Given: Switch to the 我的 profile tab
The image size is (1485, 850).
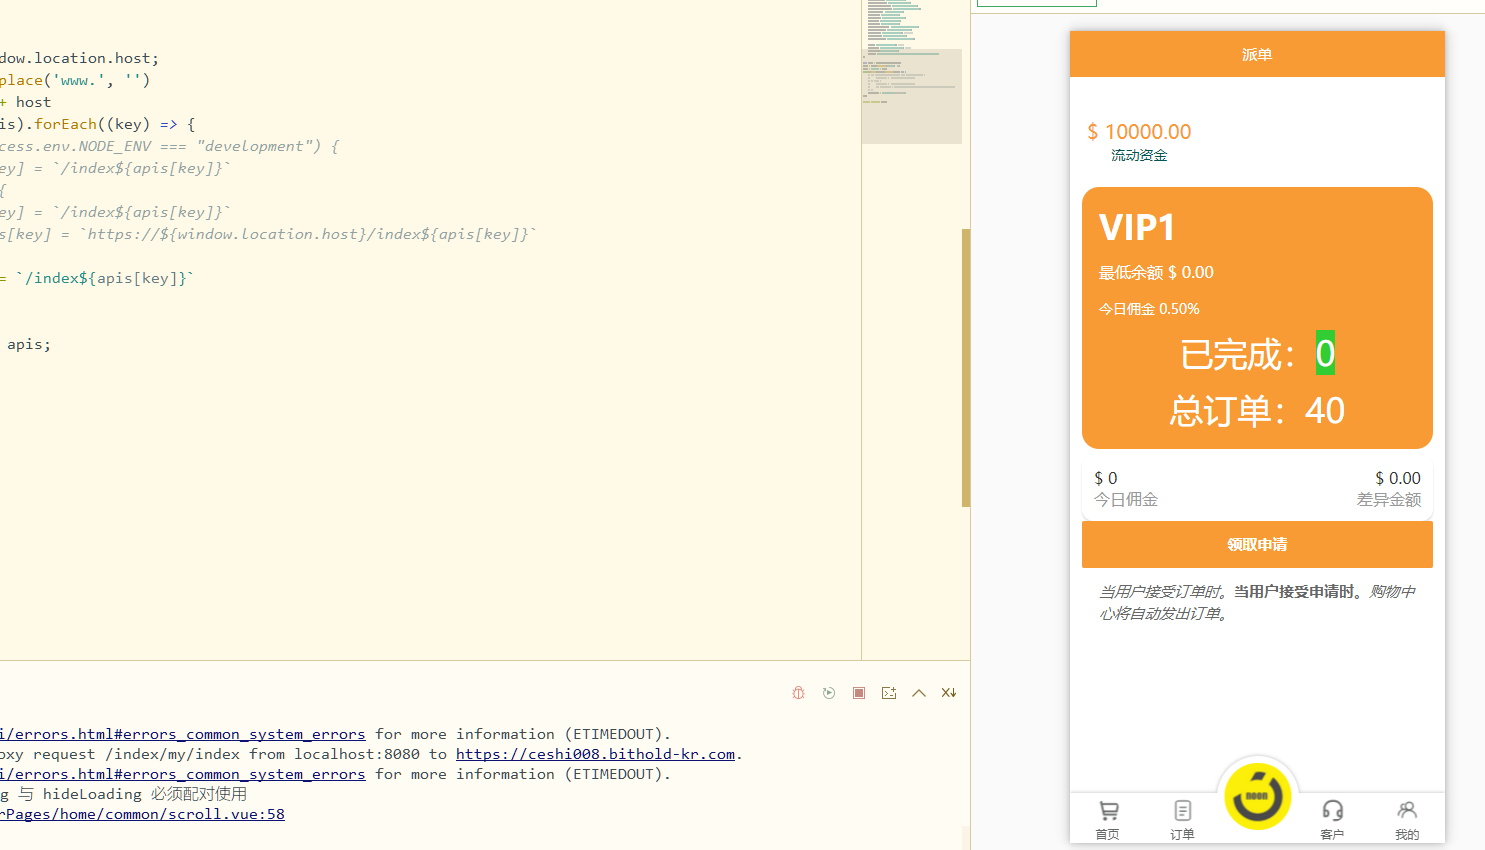Looking at the screenshot, I should click(1407, 819).
